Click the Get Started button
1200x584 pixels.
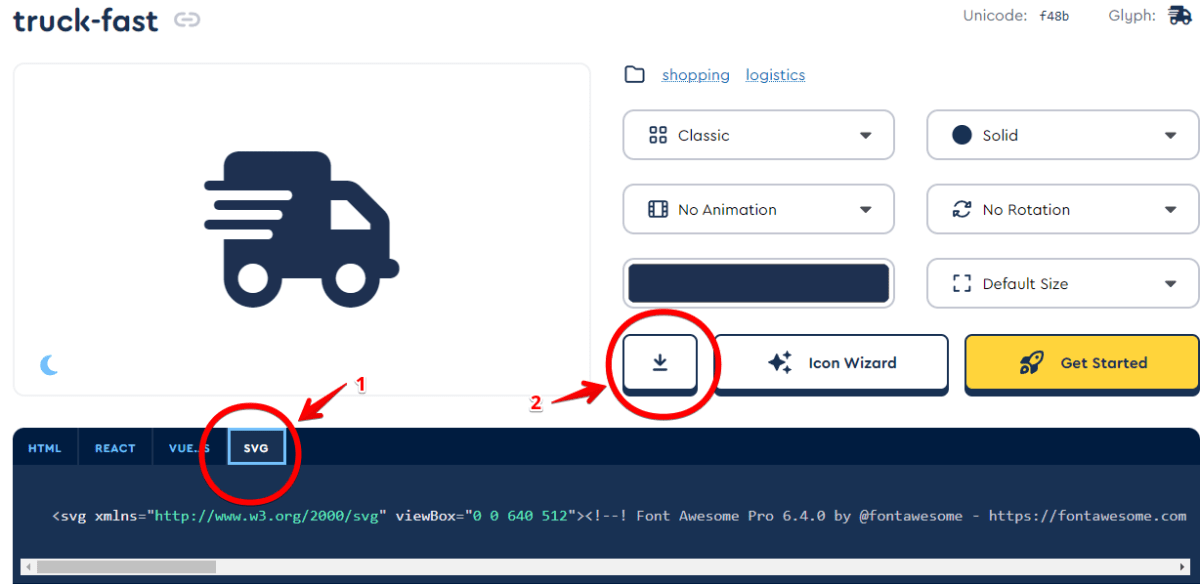[1082, 362]
